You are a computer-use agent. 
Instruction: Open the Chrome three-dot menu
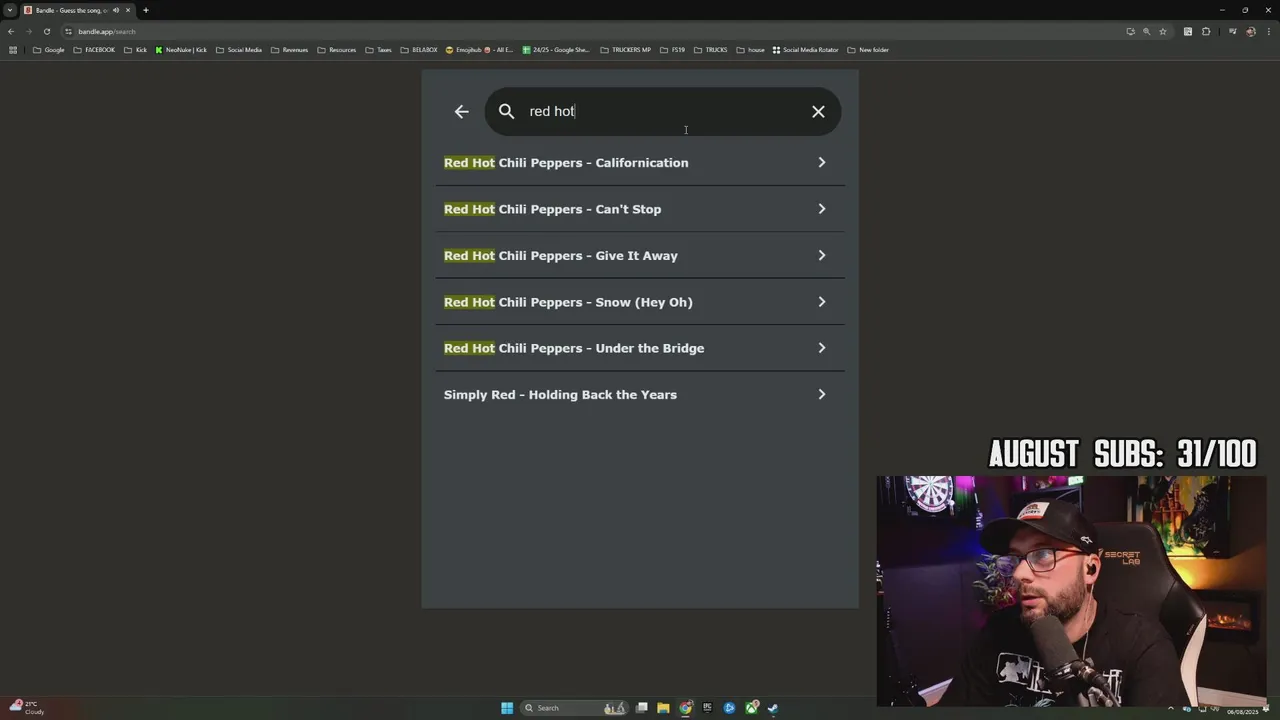[x=1268, y=31]
